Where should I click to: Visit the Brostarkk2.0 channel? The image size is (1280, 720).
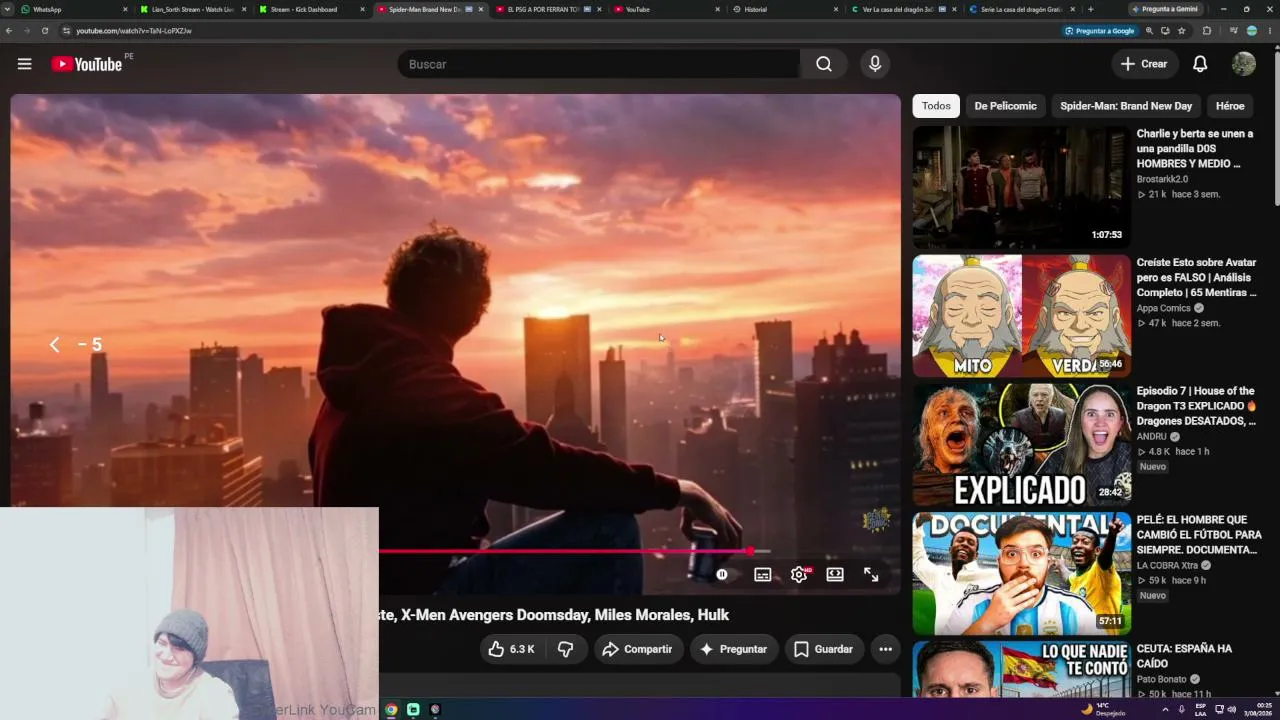click(x=1163, y=179)
